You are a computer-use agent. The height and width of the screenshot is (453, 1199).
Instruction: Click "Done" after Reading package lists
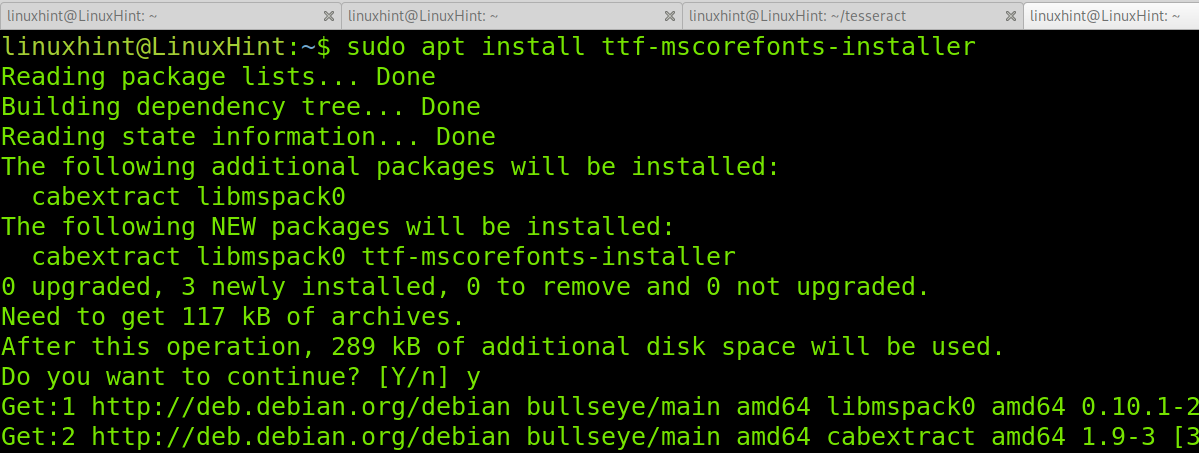(x=406, y=77)
